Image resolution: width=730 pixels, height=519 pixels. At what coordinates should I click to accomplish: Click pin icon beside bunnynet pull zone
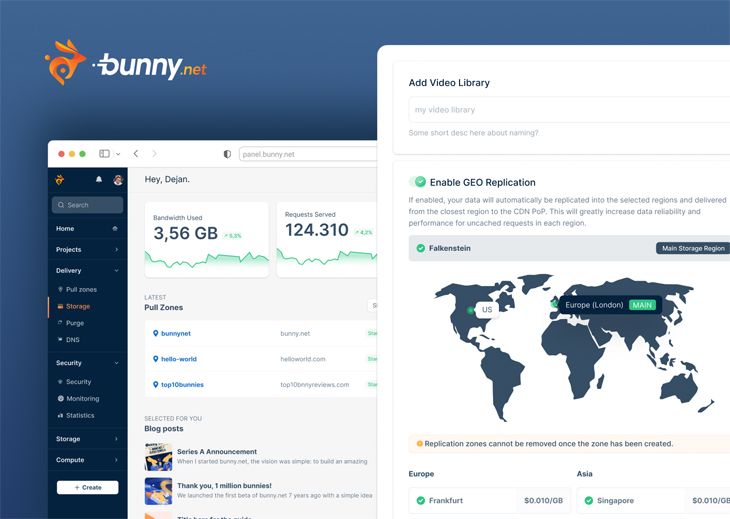click(x=155, y=333)
